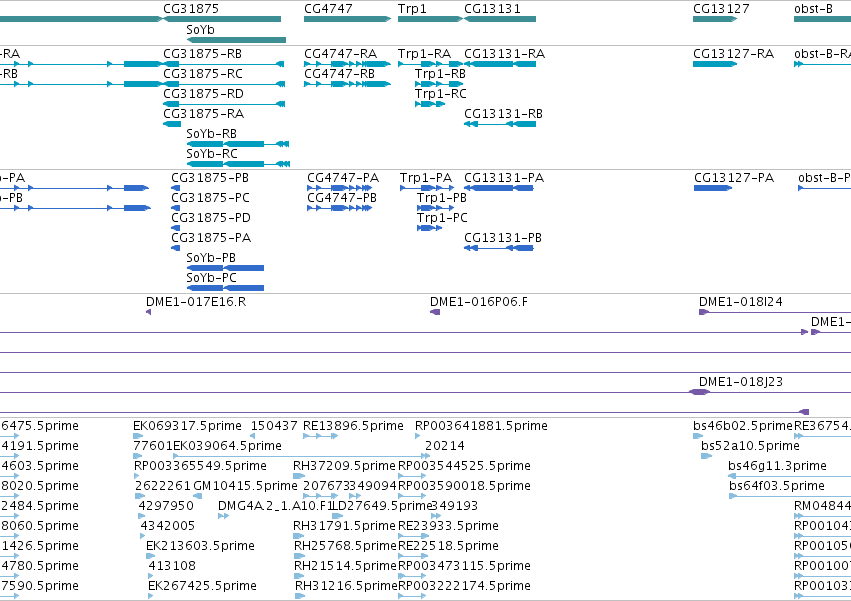
Task: Select the CG31875 gene bar
Action: click(x=222, y=19)
